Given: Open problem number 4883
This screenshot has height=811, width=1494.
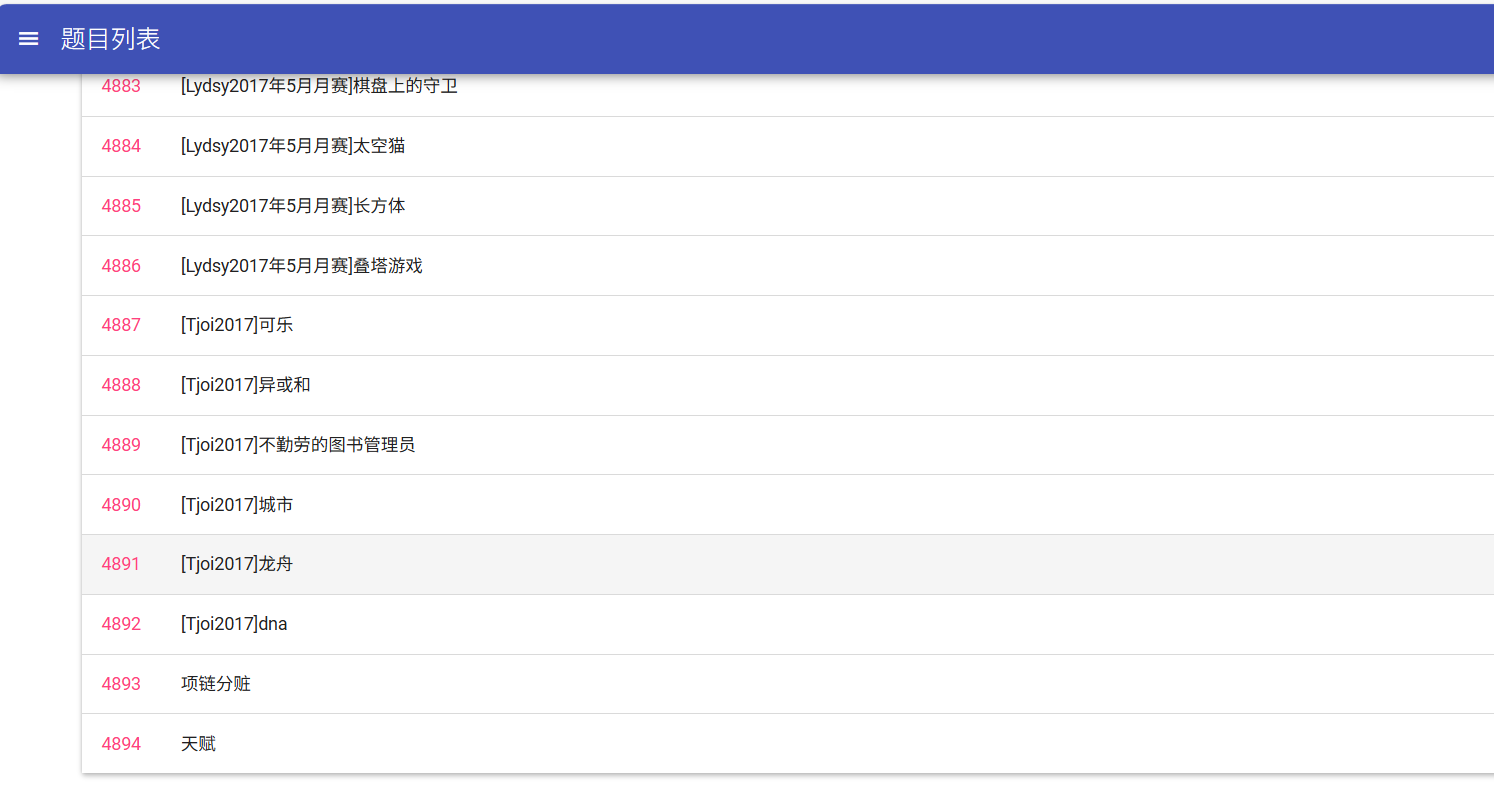Looking at the screenshot, I should pos(121,86).
